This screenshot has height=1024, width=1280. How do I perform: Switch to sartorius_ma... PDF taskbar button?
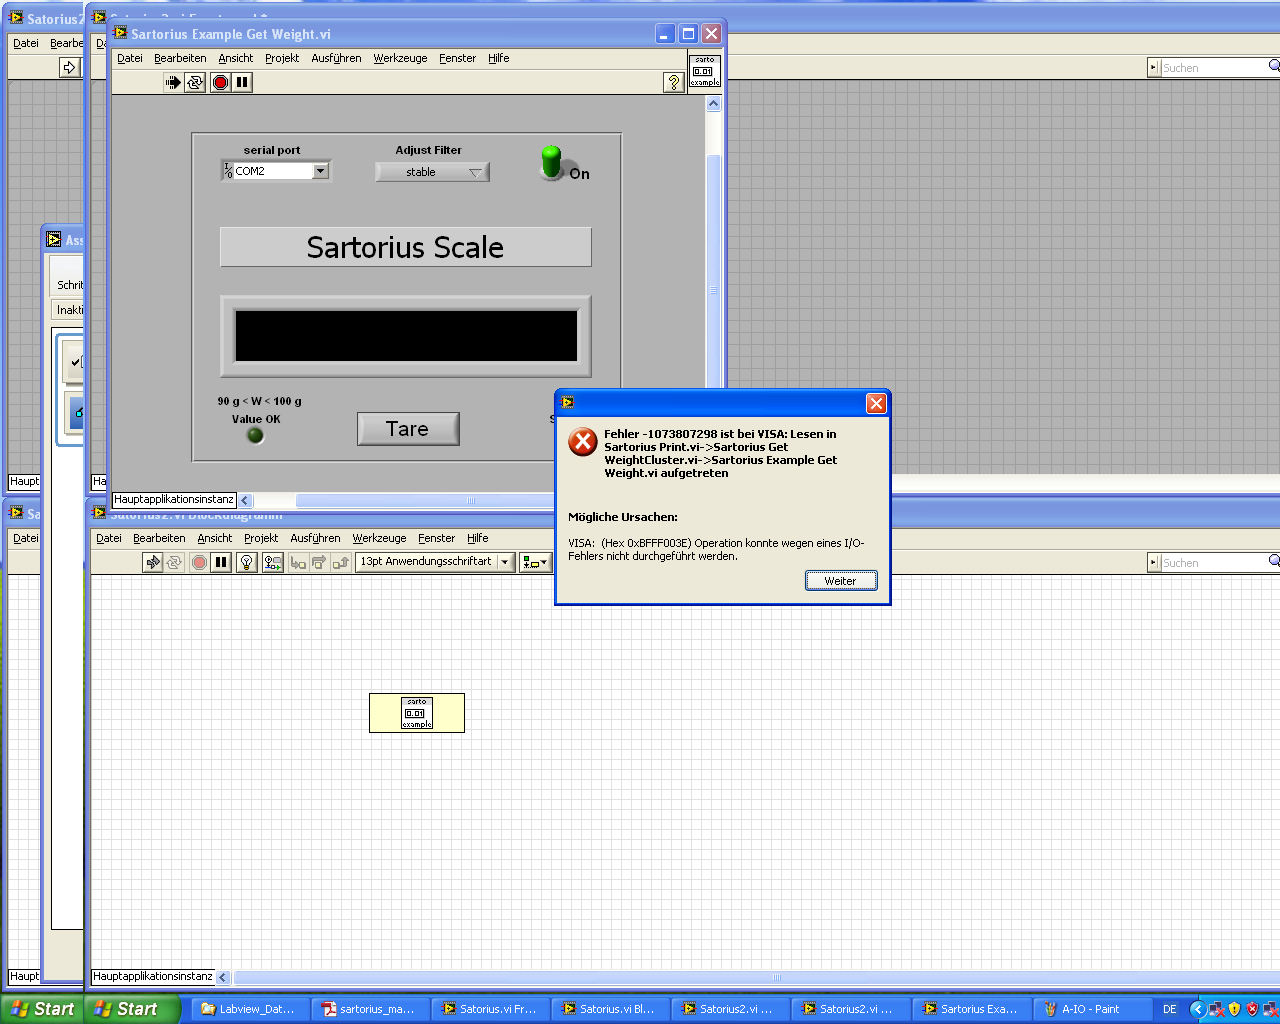[x=370, y=1009]
